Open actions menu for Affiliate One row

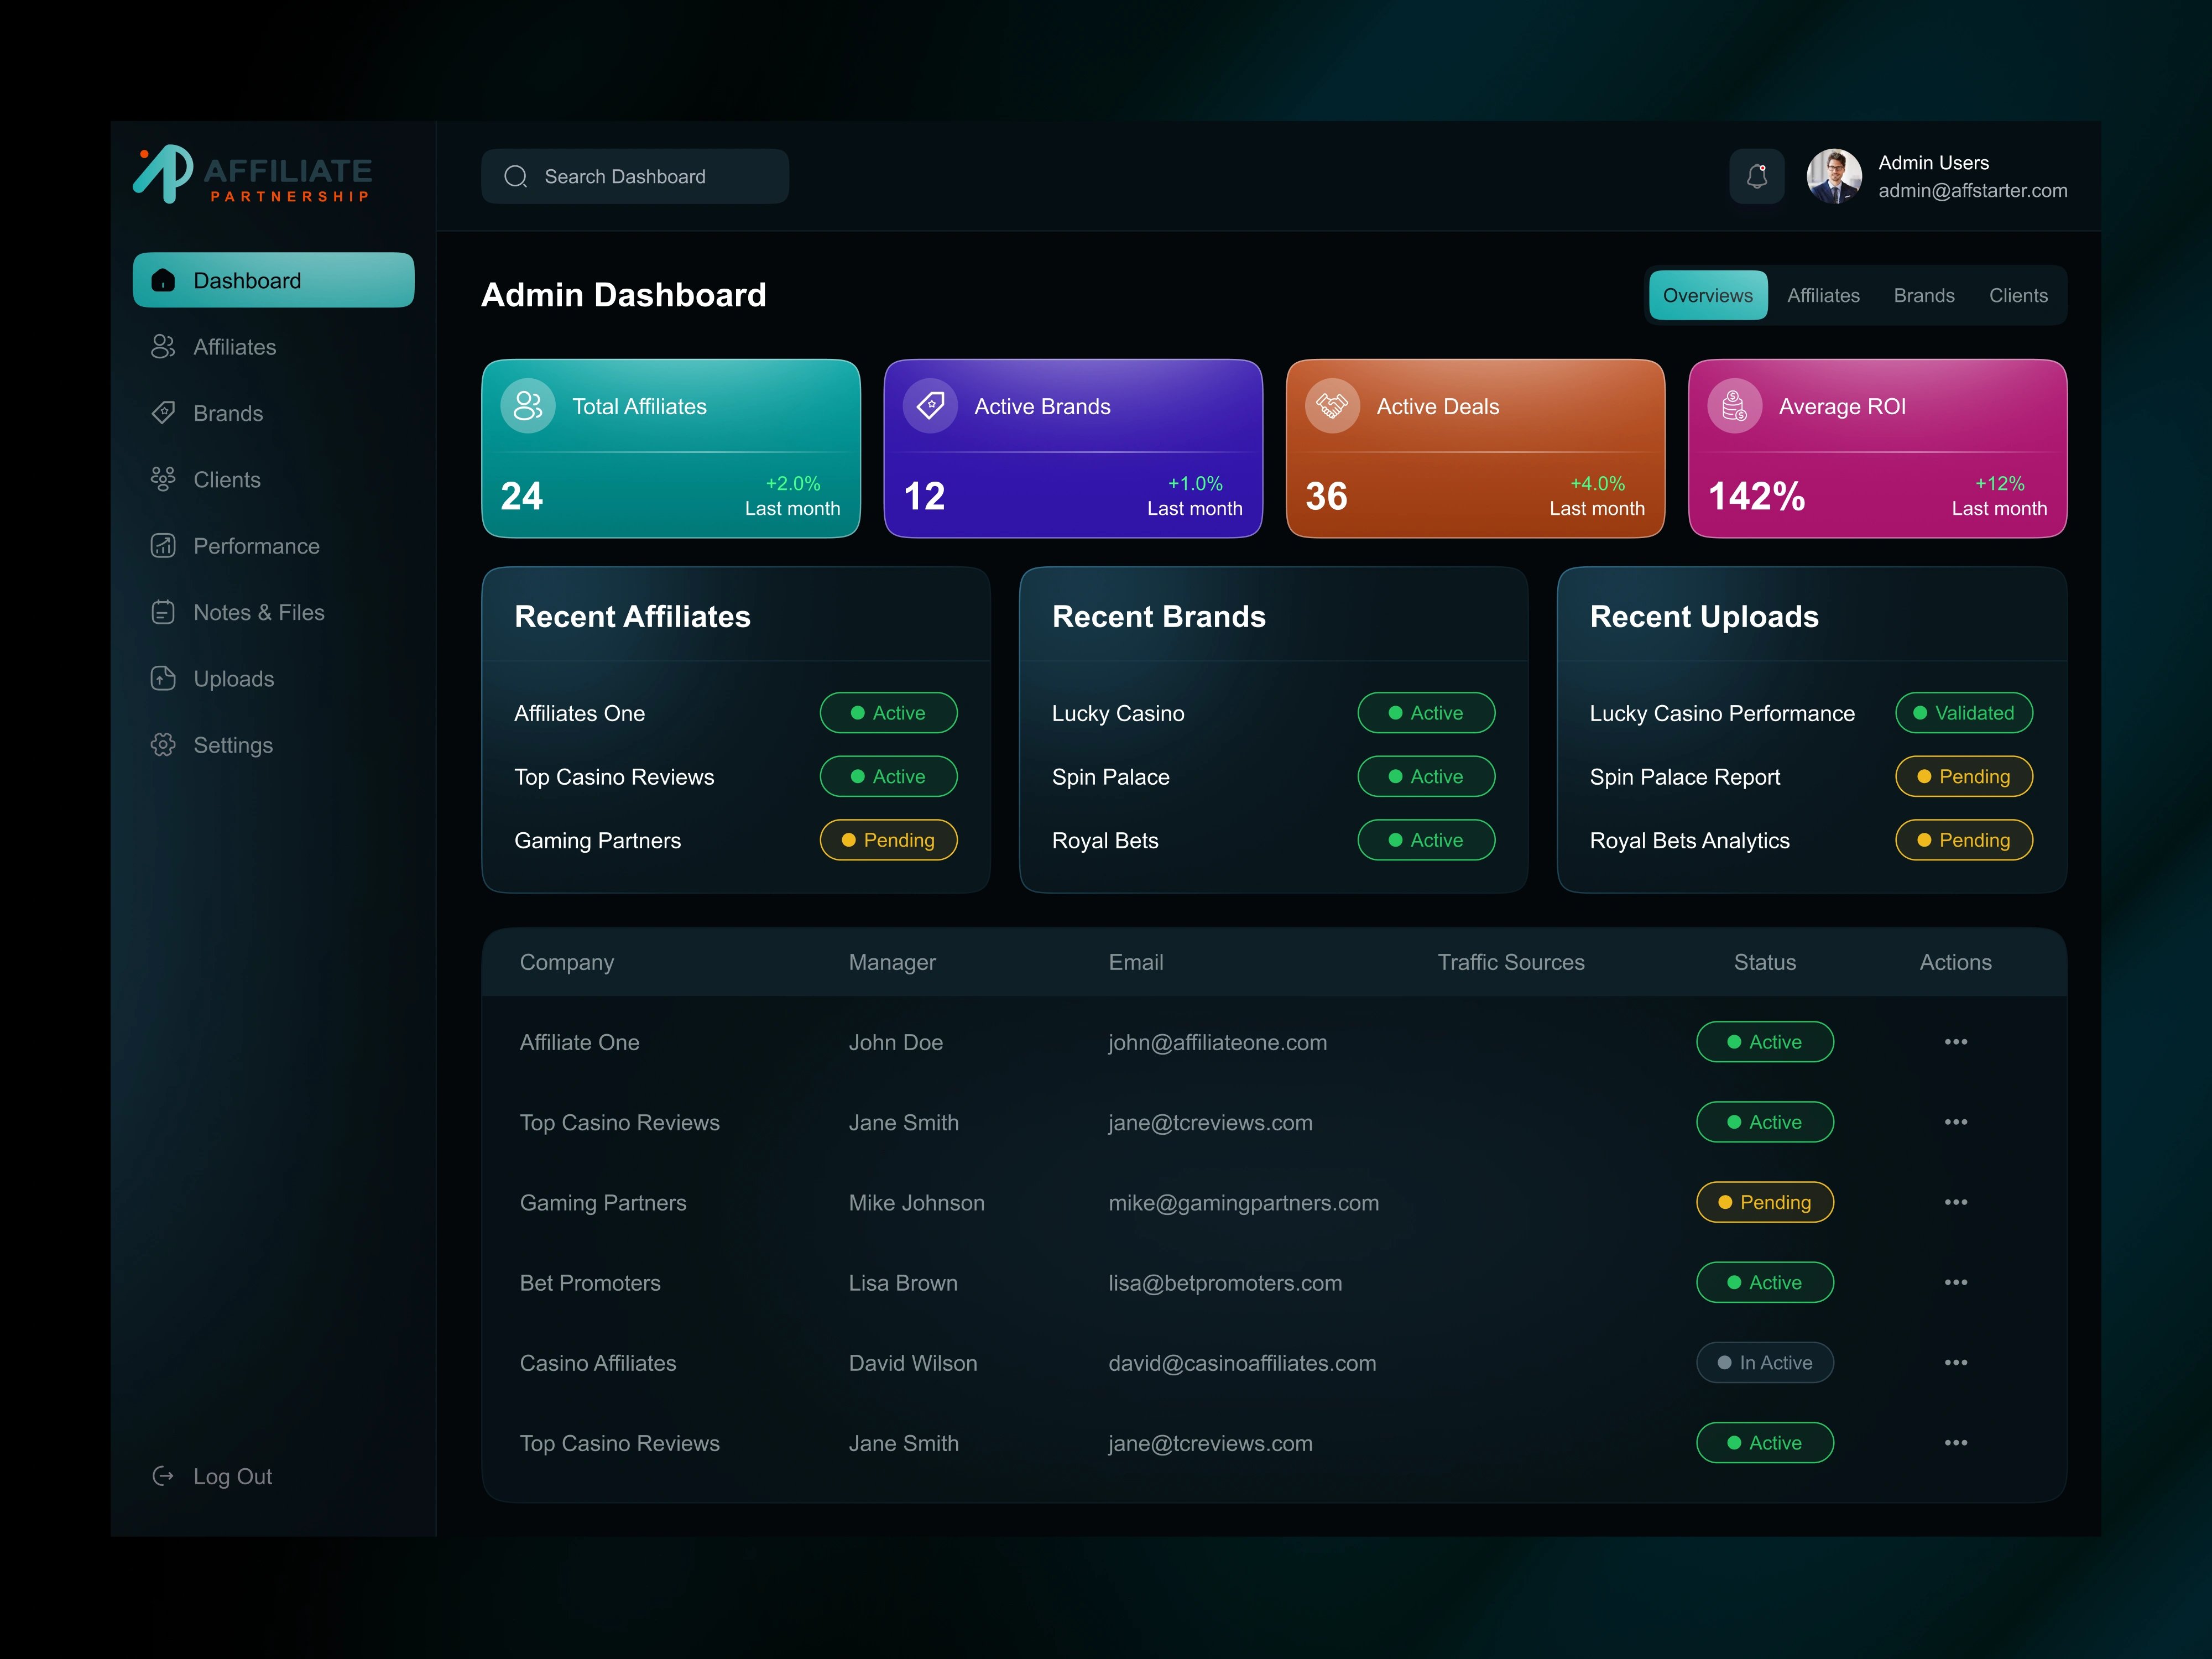click(x=1955, y=1042)
